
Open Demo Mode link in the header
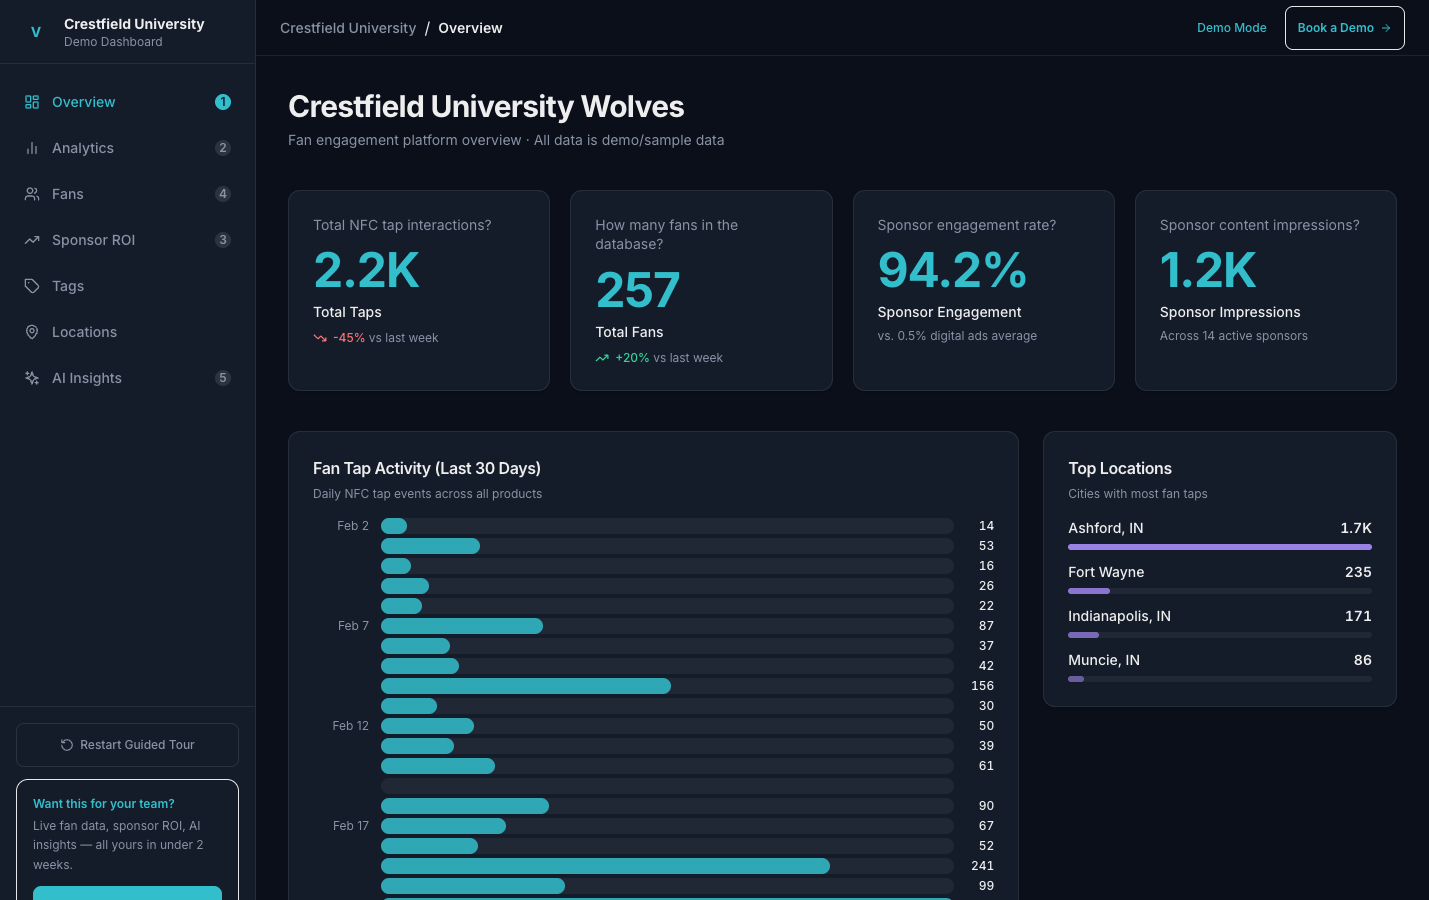coord(1231,28)
